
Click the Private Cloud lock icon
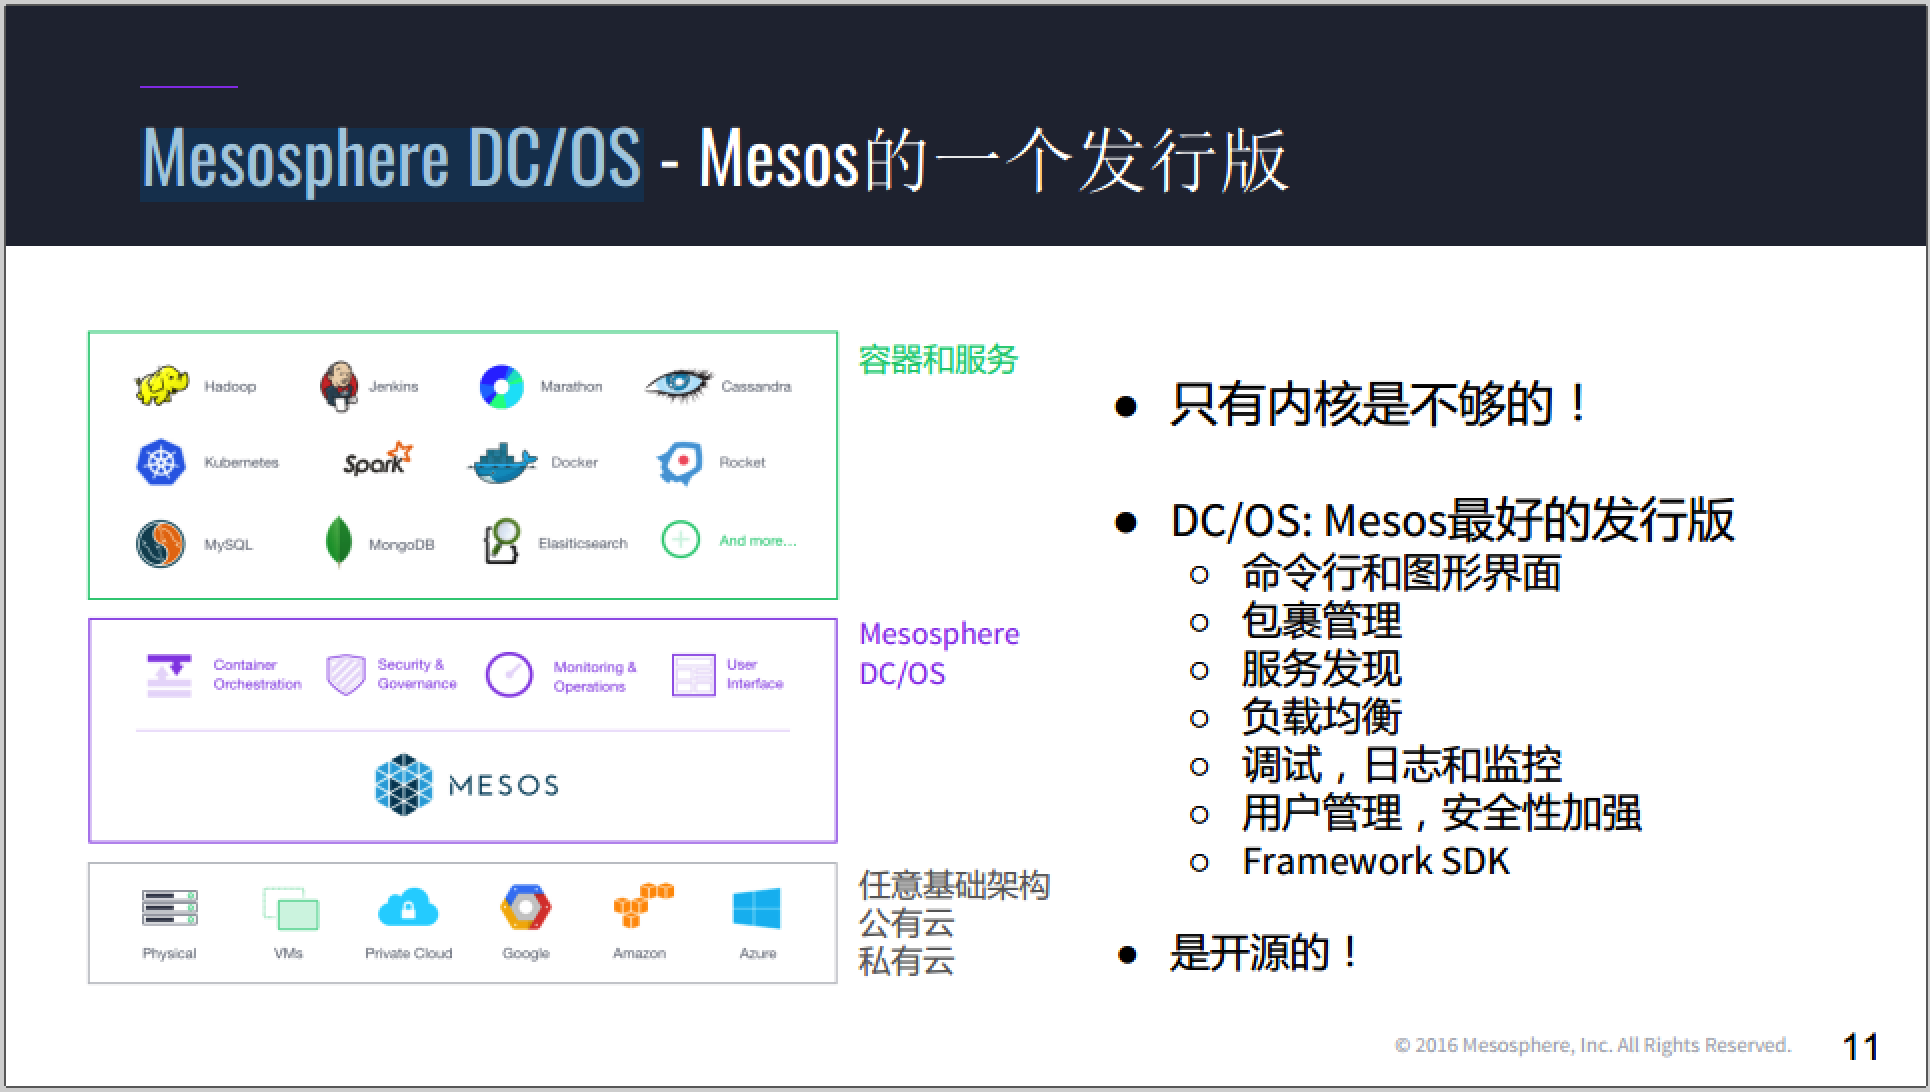tap(408, 908)
